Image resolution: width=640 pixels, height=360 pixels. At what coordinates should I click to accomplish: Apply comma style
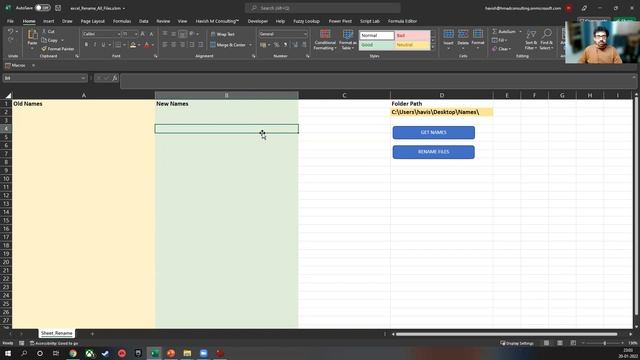pos(285,44)
